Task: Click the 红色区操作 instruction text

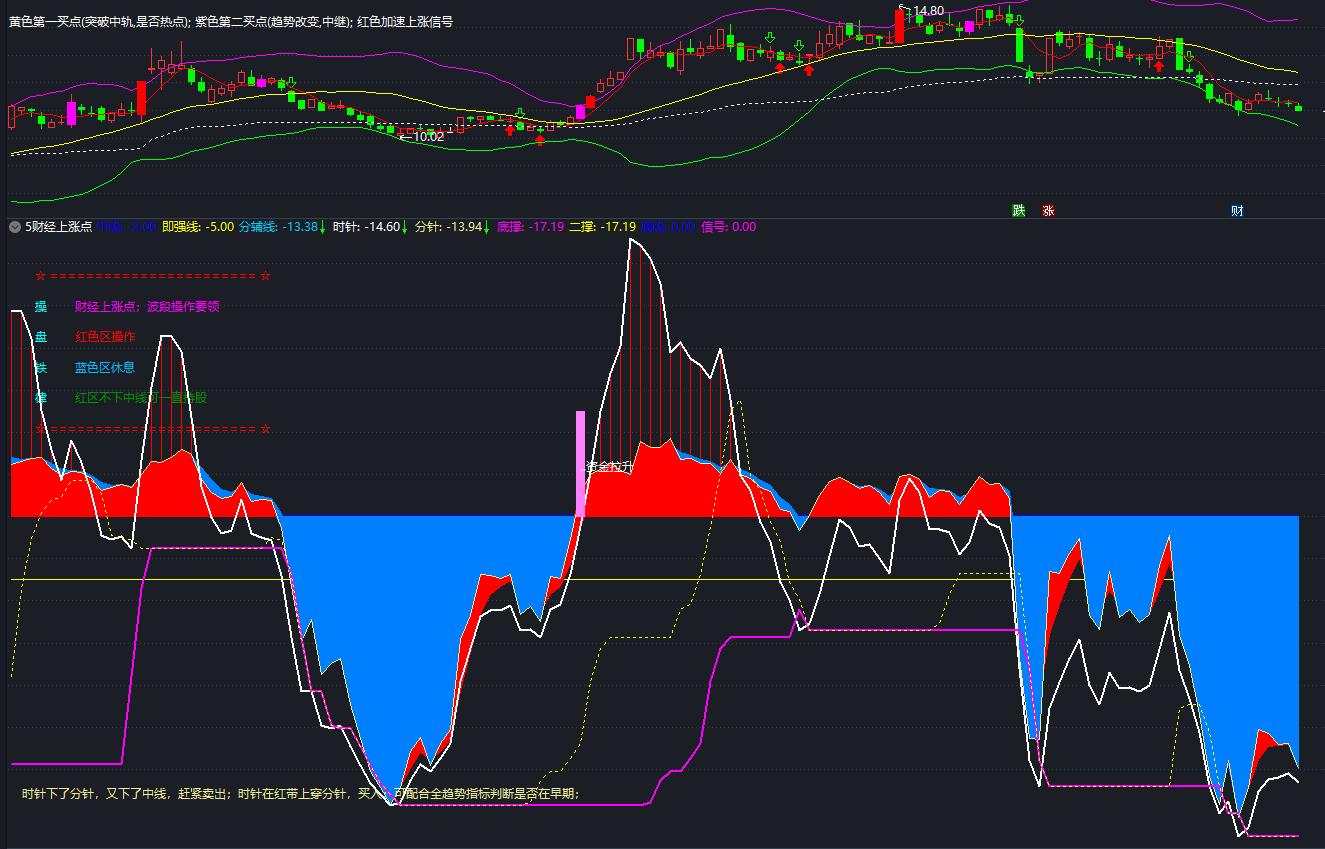Action: (106, 336)
